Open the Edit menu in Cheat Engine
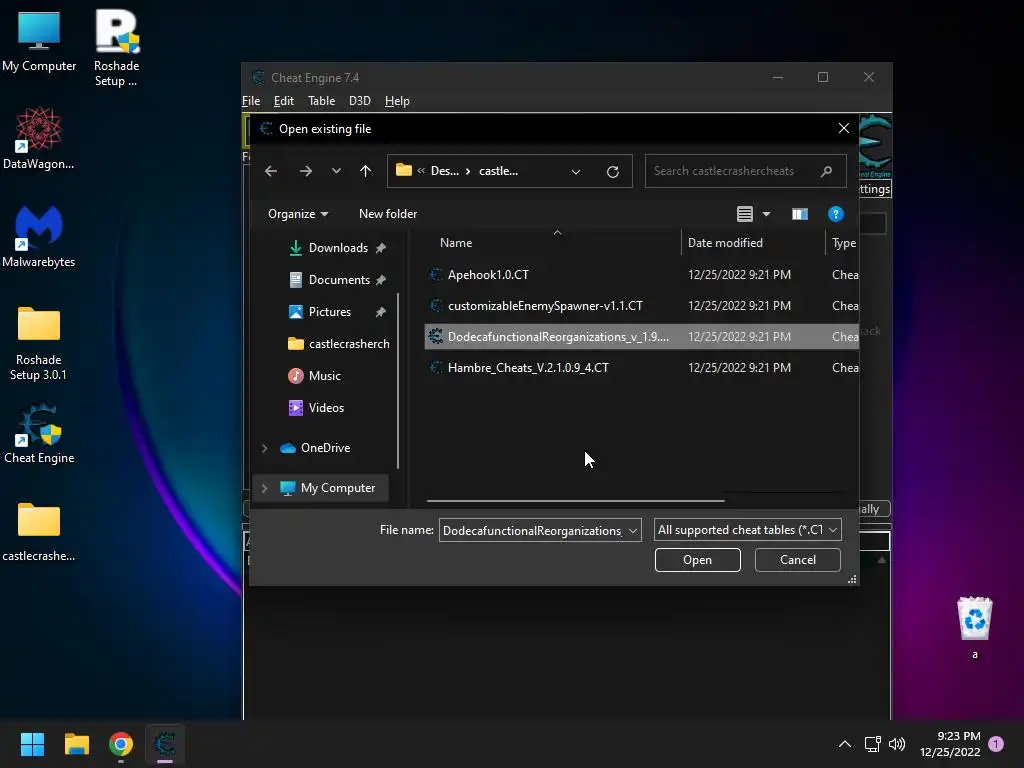 [283, 101]
